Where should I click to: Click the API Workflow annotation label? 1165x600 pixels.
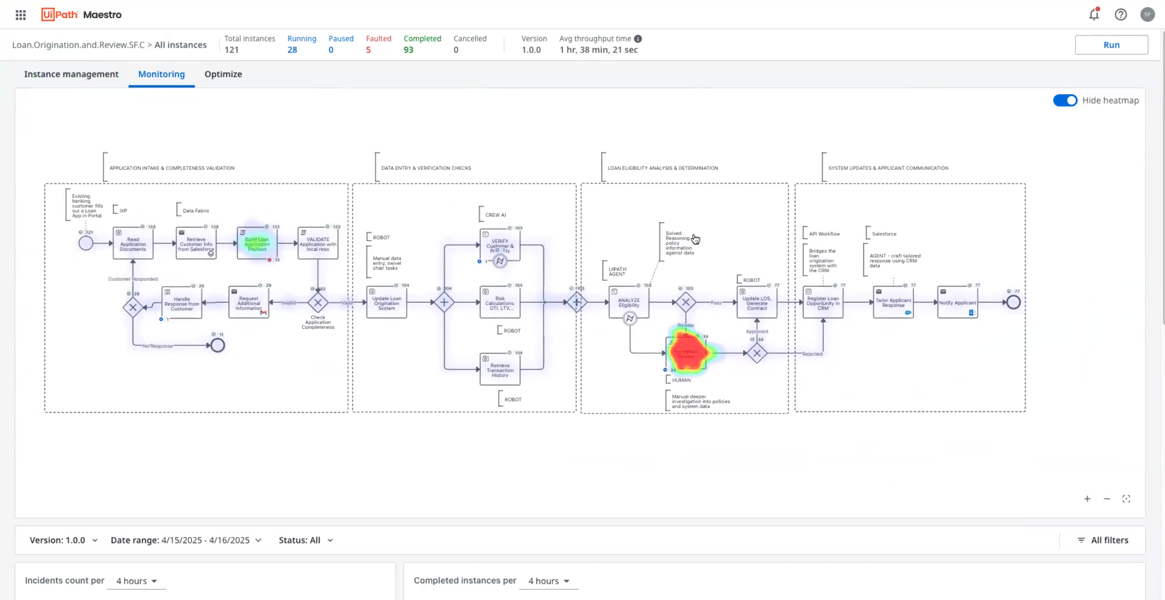click(x=824, y=233)
